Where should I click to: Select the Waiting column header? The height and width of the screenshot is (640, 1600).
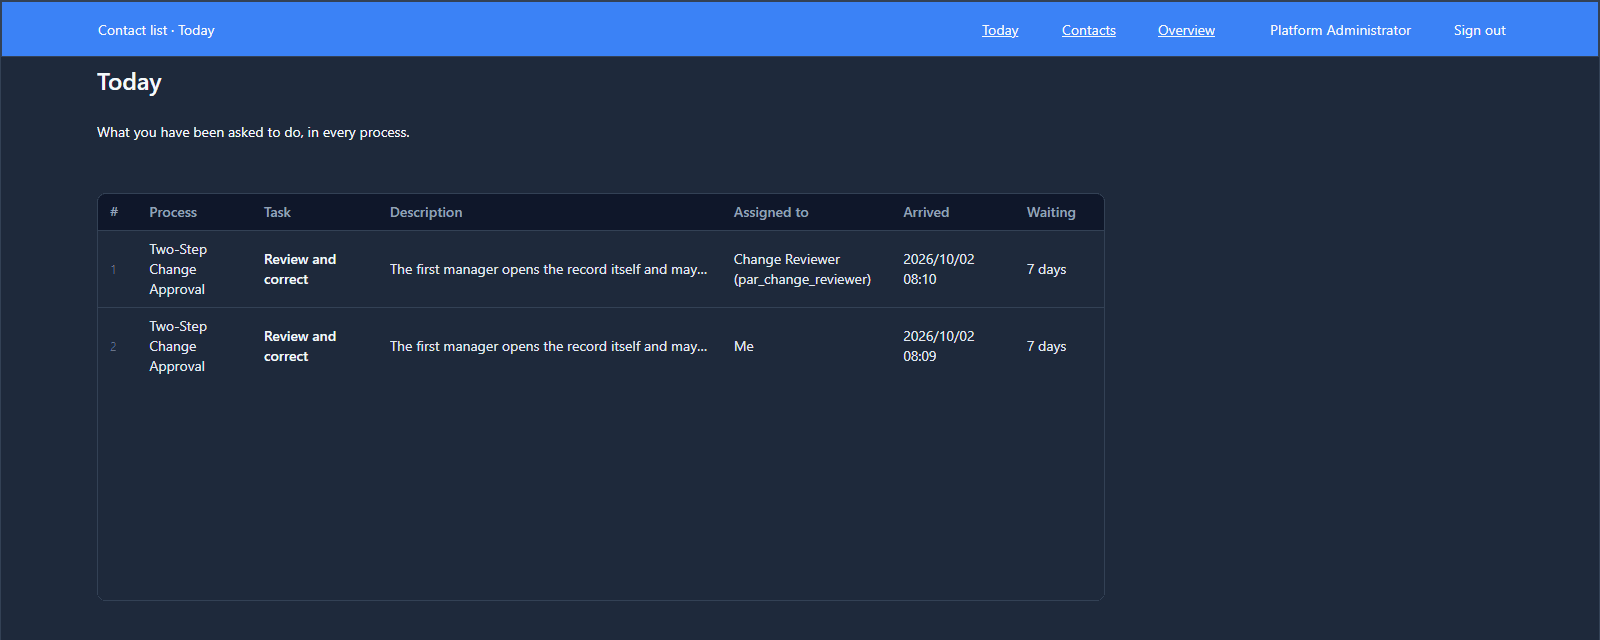coord(1051,212)
